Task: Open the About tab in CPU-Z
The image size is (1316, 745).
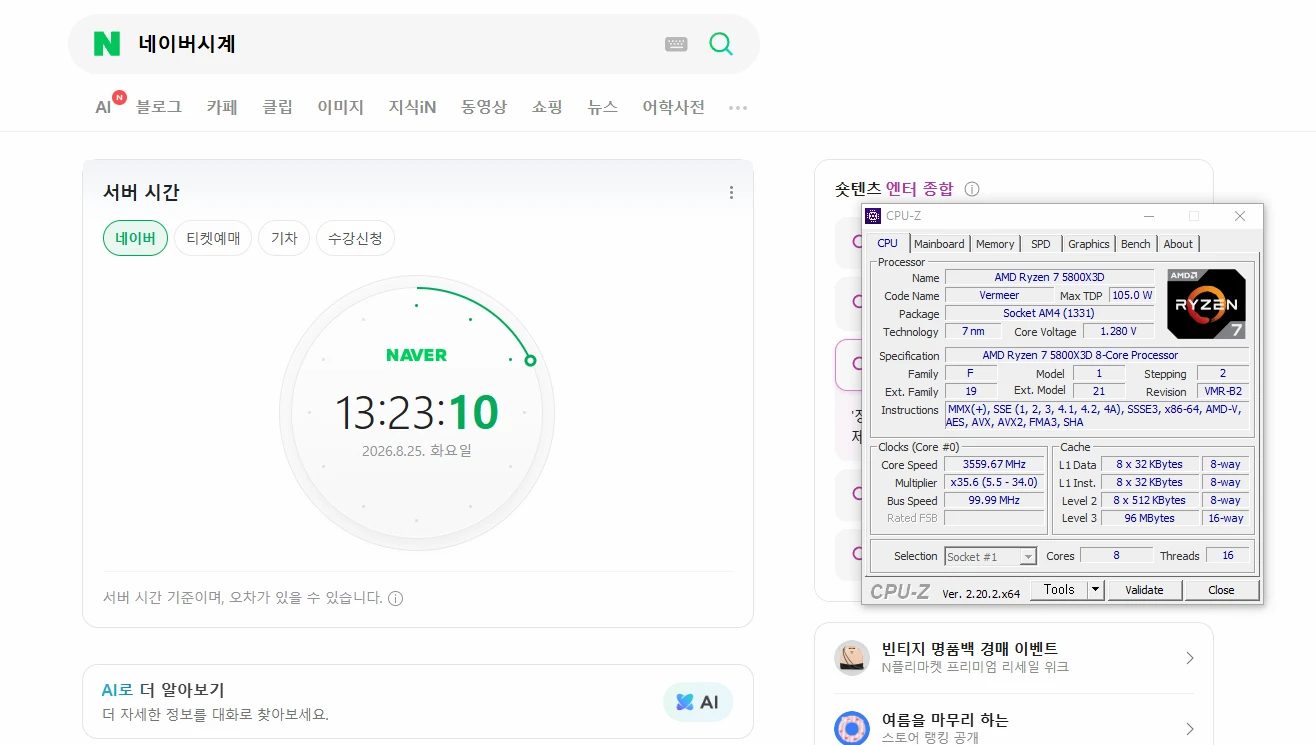Action: click(1178, 244)
